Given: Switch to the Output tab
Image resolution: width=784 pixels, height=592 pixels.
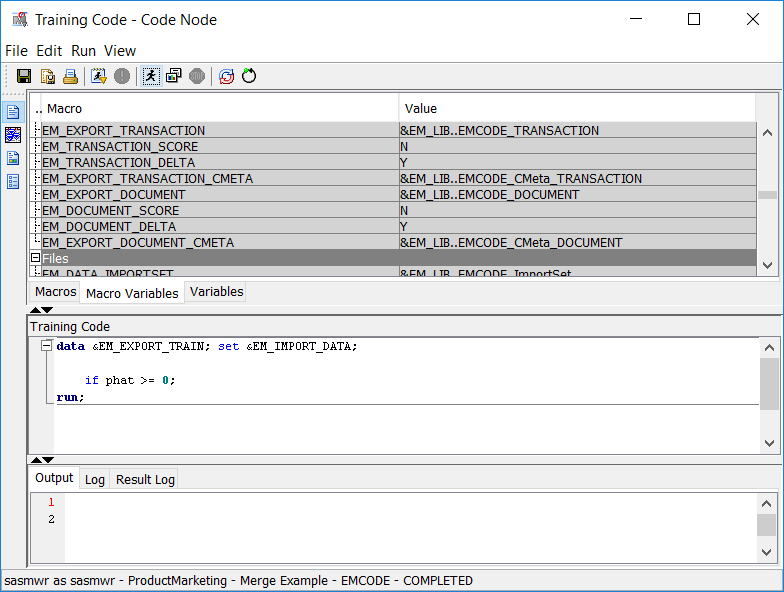Looking at the screenshot, I should pyautogui.click(x=54, y=478).
